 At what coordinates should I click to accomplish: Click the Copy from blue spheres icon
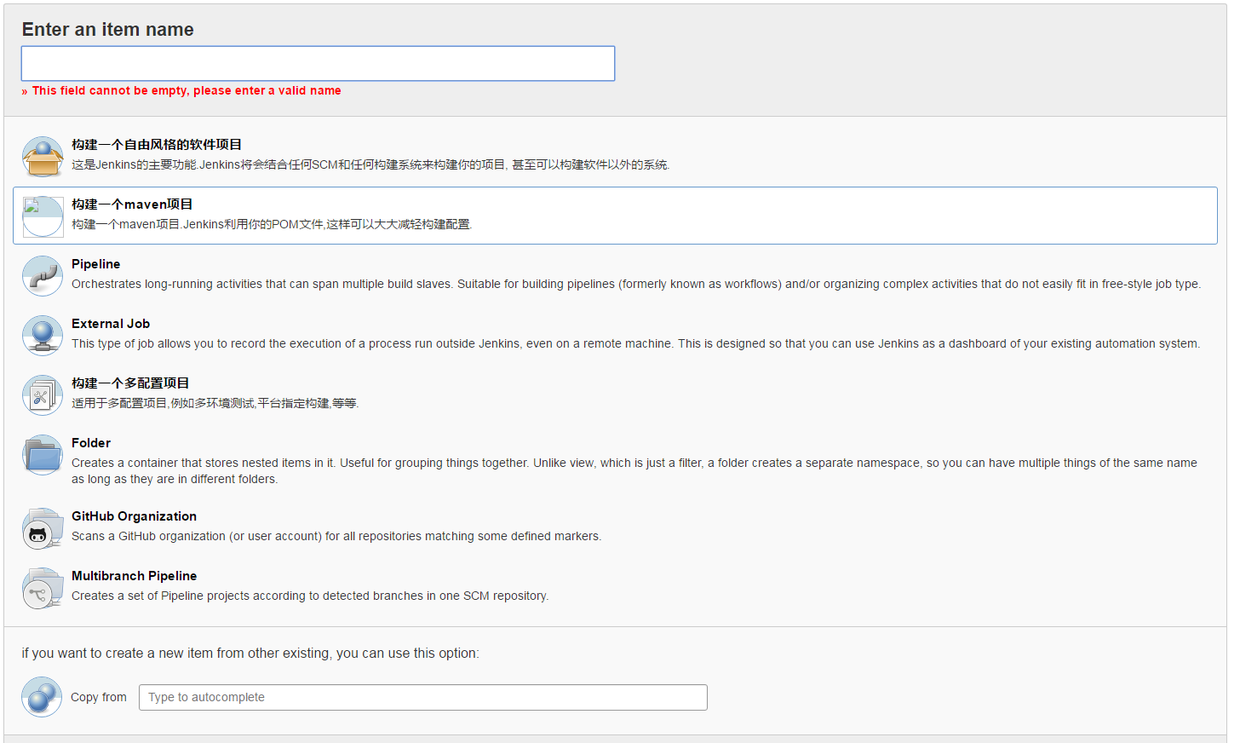(42, 697)
